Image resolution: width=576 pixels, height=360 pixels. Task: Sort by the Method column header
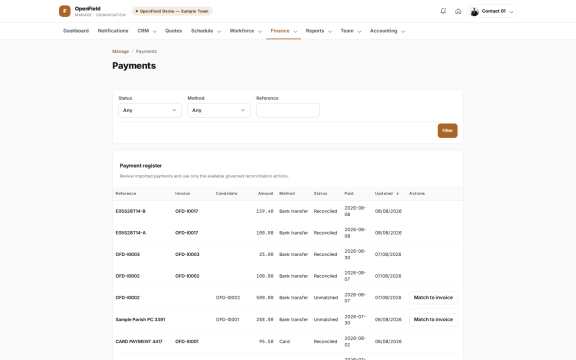(x=287, y=194)
